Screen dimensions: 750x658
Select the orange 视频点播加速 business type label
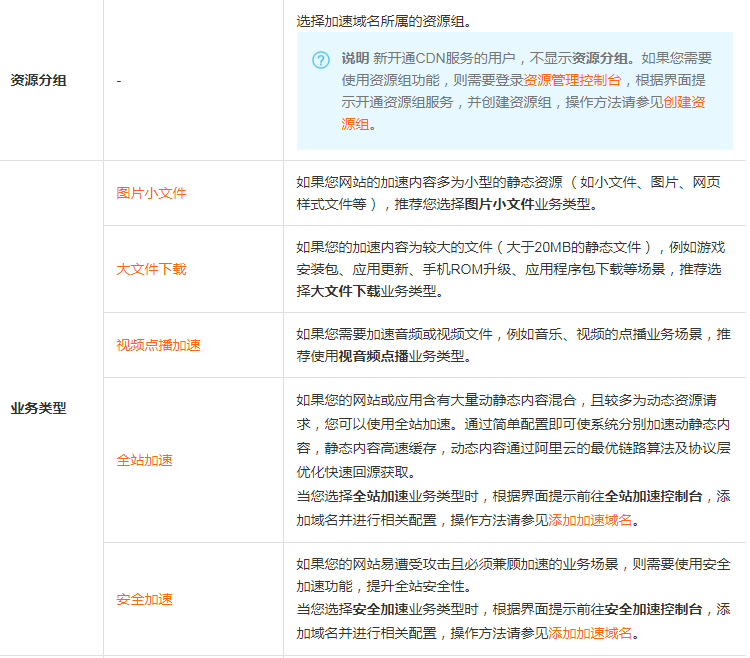[158, 345]
